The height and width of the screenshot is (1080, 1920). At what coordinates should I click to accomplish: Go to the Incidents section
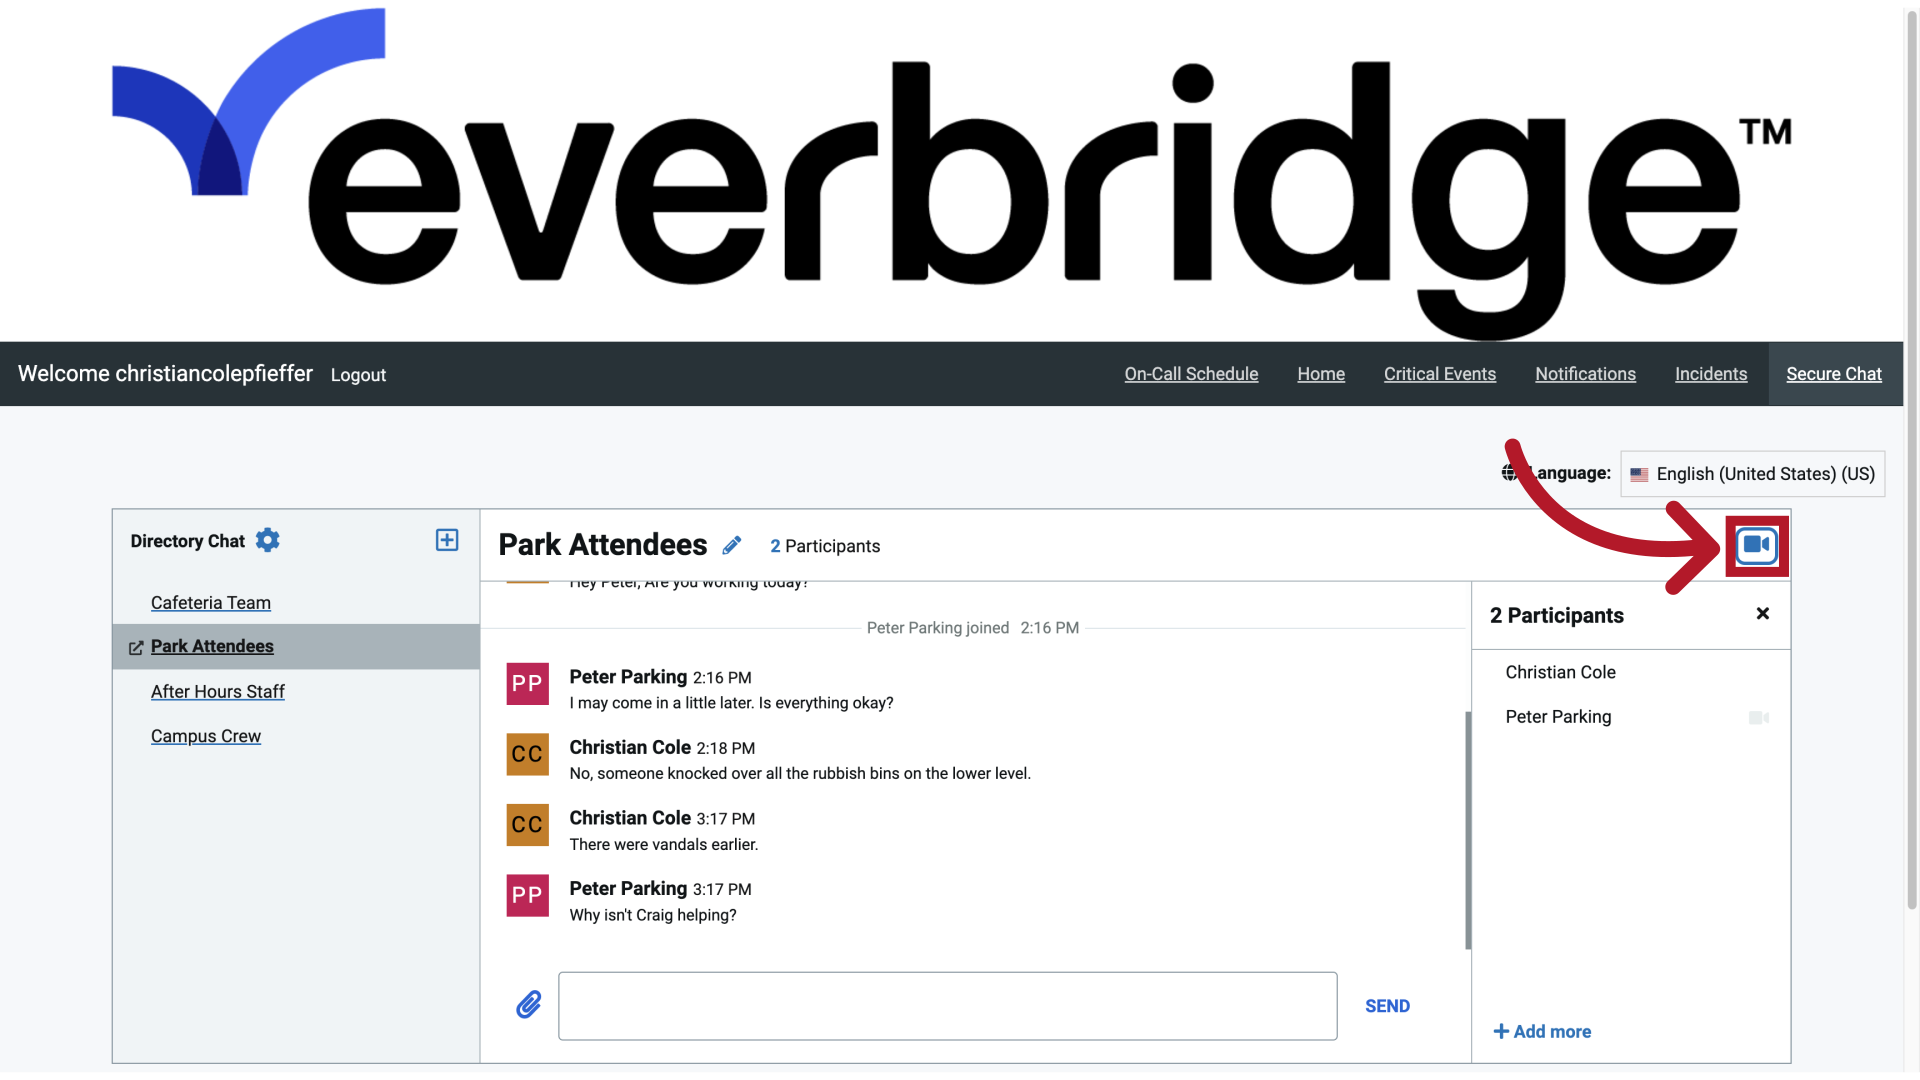[1711, 374]
